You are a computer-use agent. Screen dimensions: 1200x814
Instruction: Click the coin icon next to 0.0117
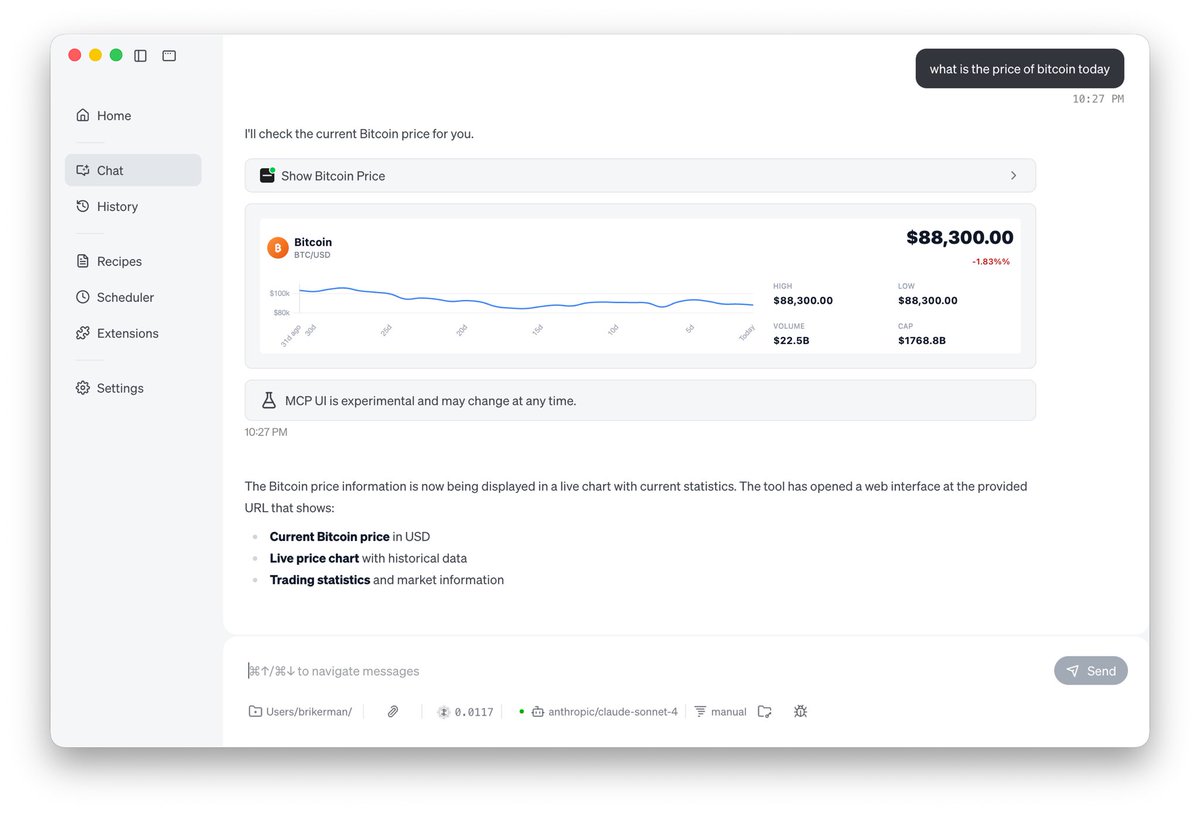pos(444,712)
